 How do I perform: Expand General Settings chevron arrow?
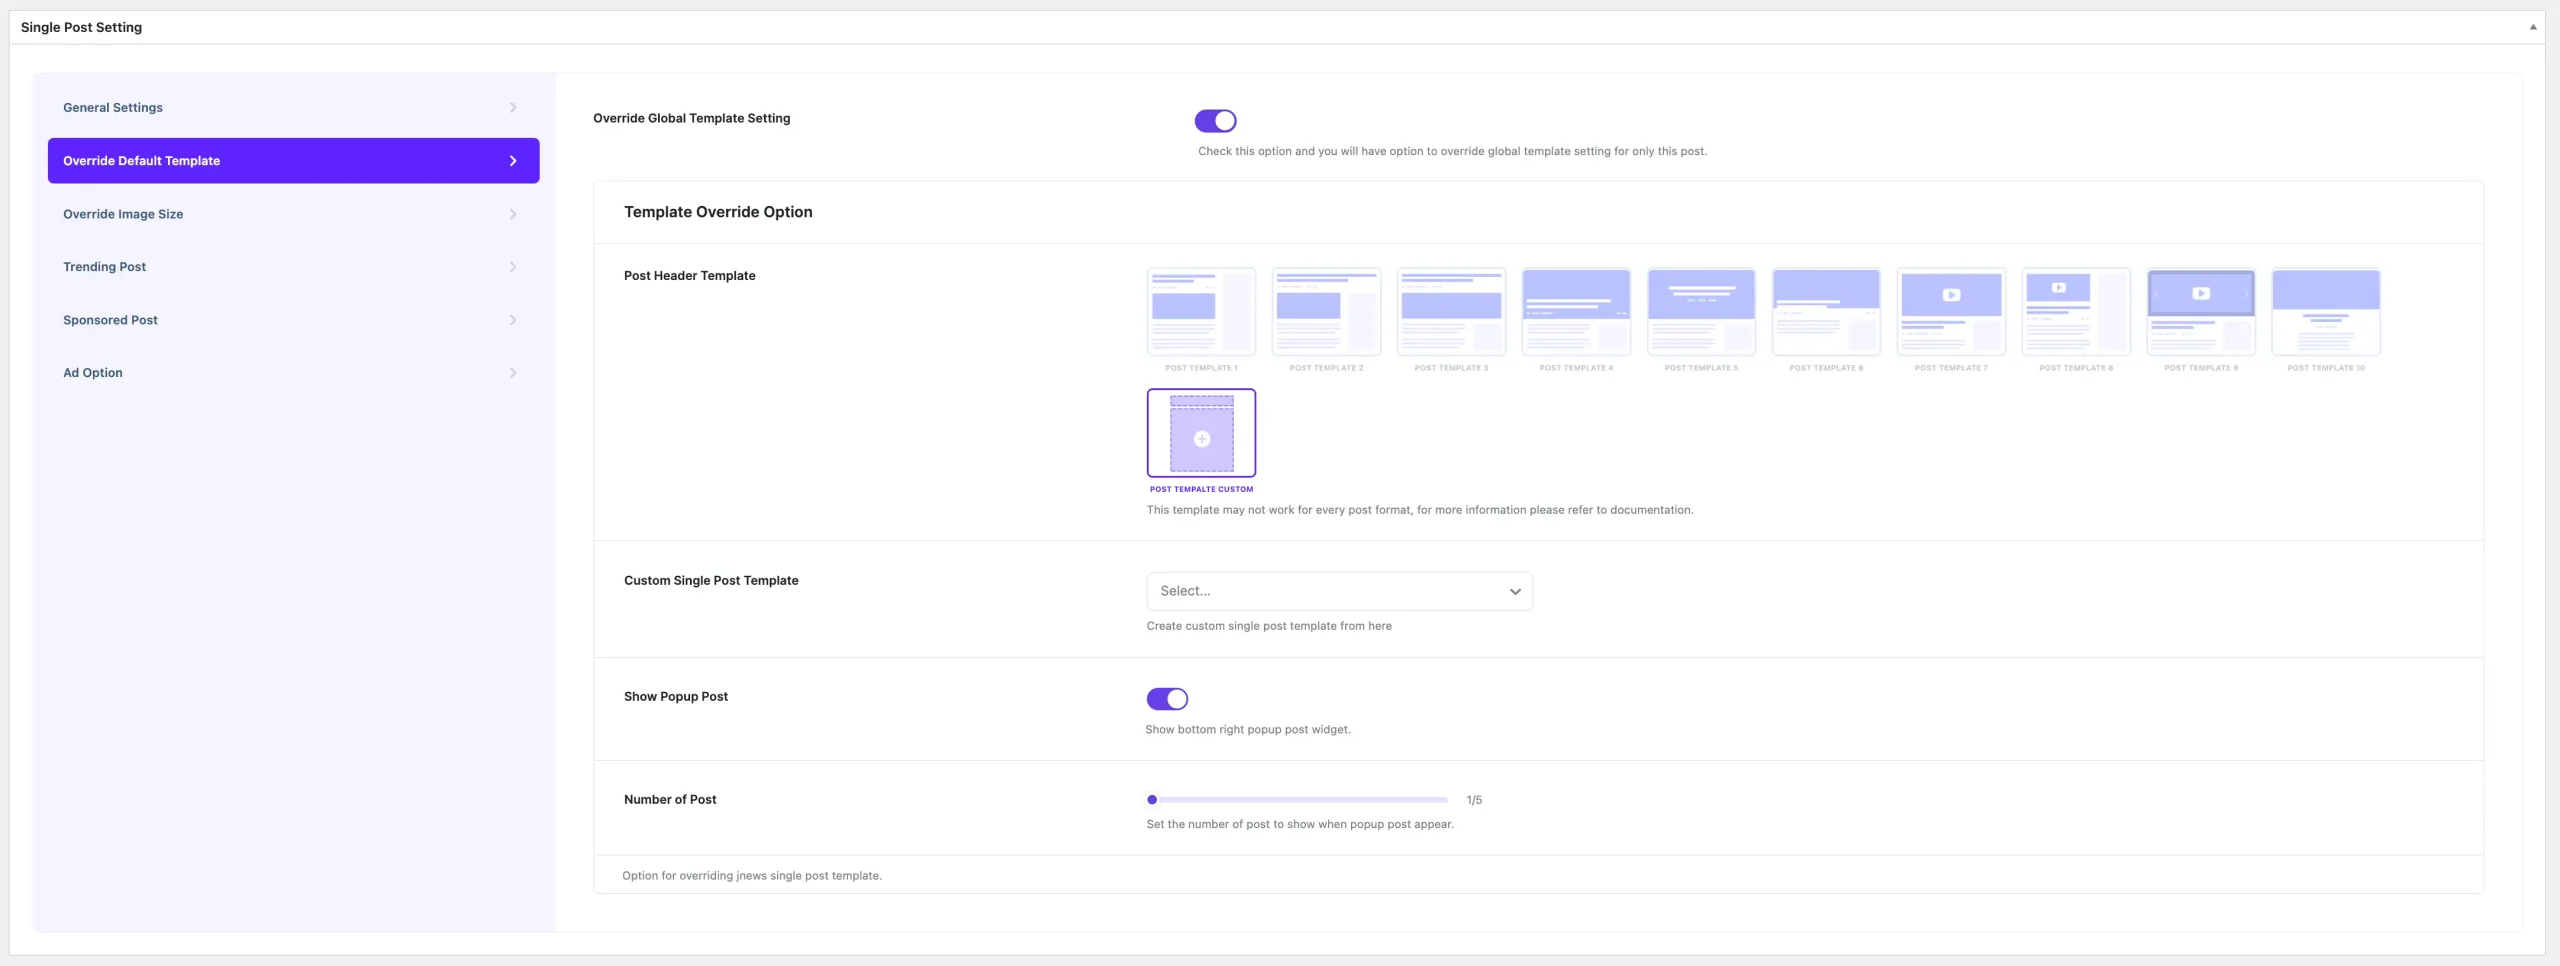513,107
